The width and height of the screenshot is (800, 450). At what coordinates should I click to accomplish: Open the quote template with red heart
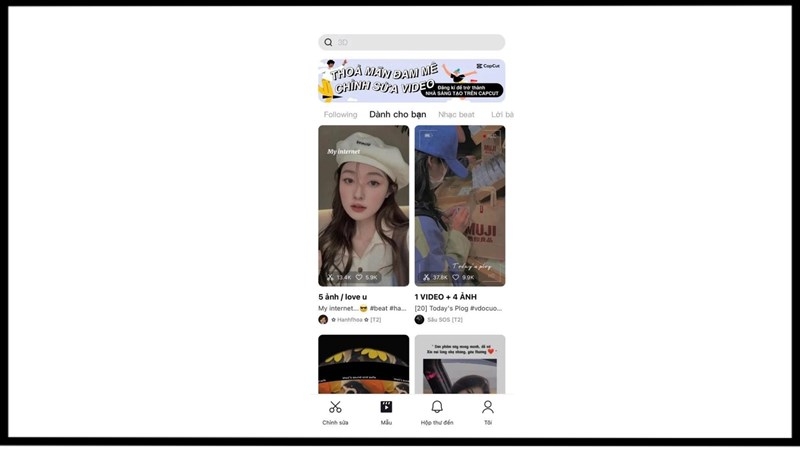click(460, 364)
